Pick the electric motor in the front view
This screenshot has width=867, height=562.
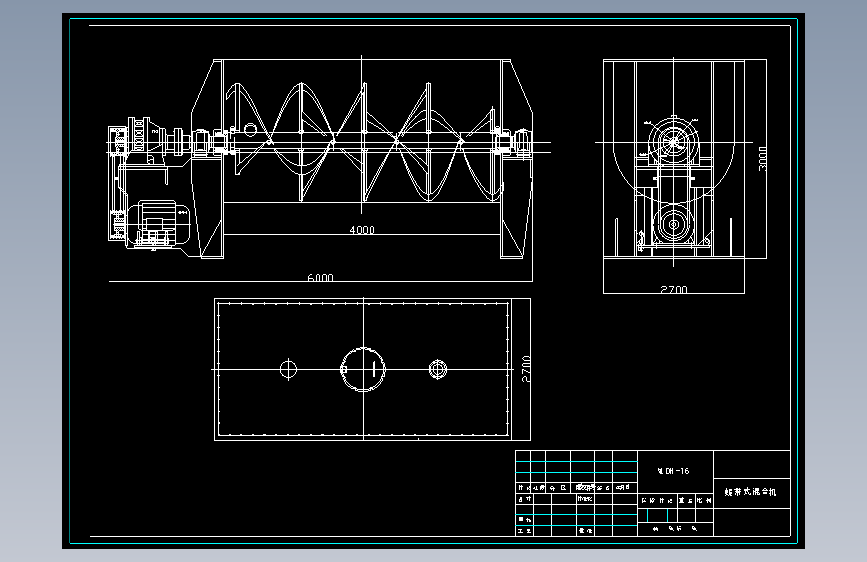[159, 223]
